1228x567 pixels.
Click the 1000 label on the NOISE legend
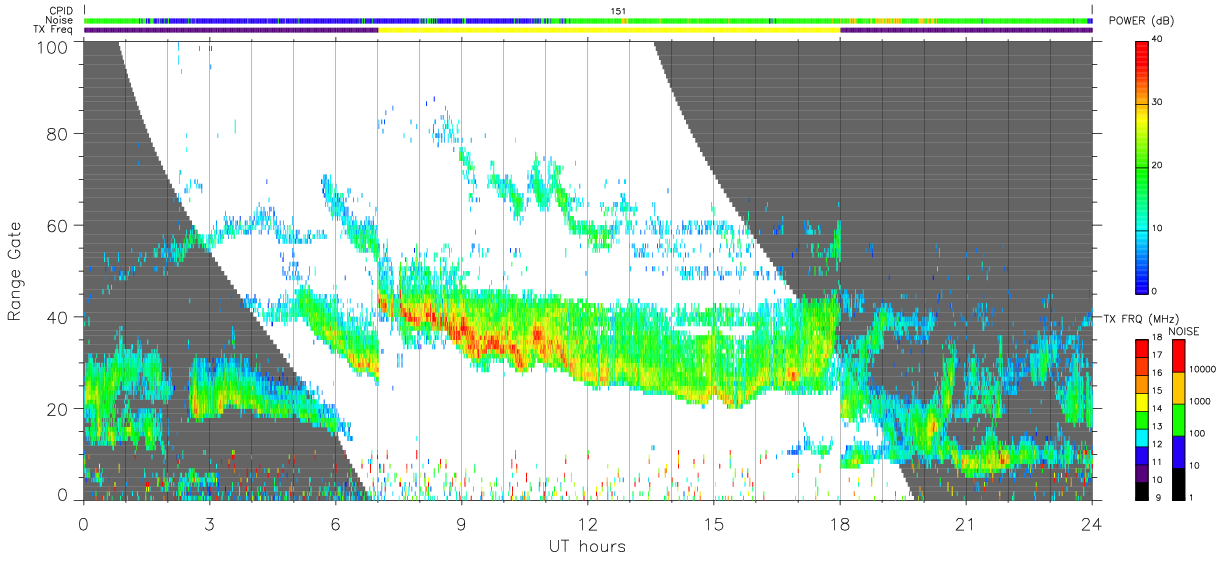click(x=1202, y=402)
